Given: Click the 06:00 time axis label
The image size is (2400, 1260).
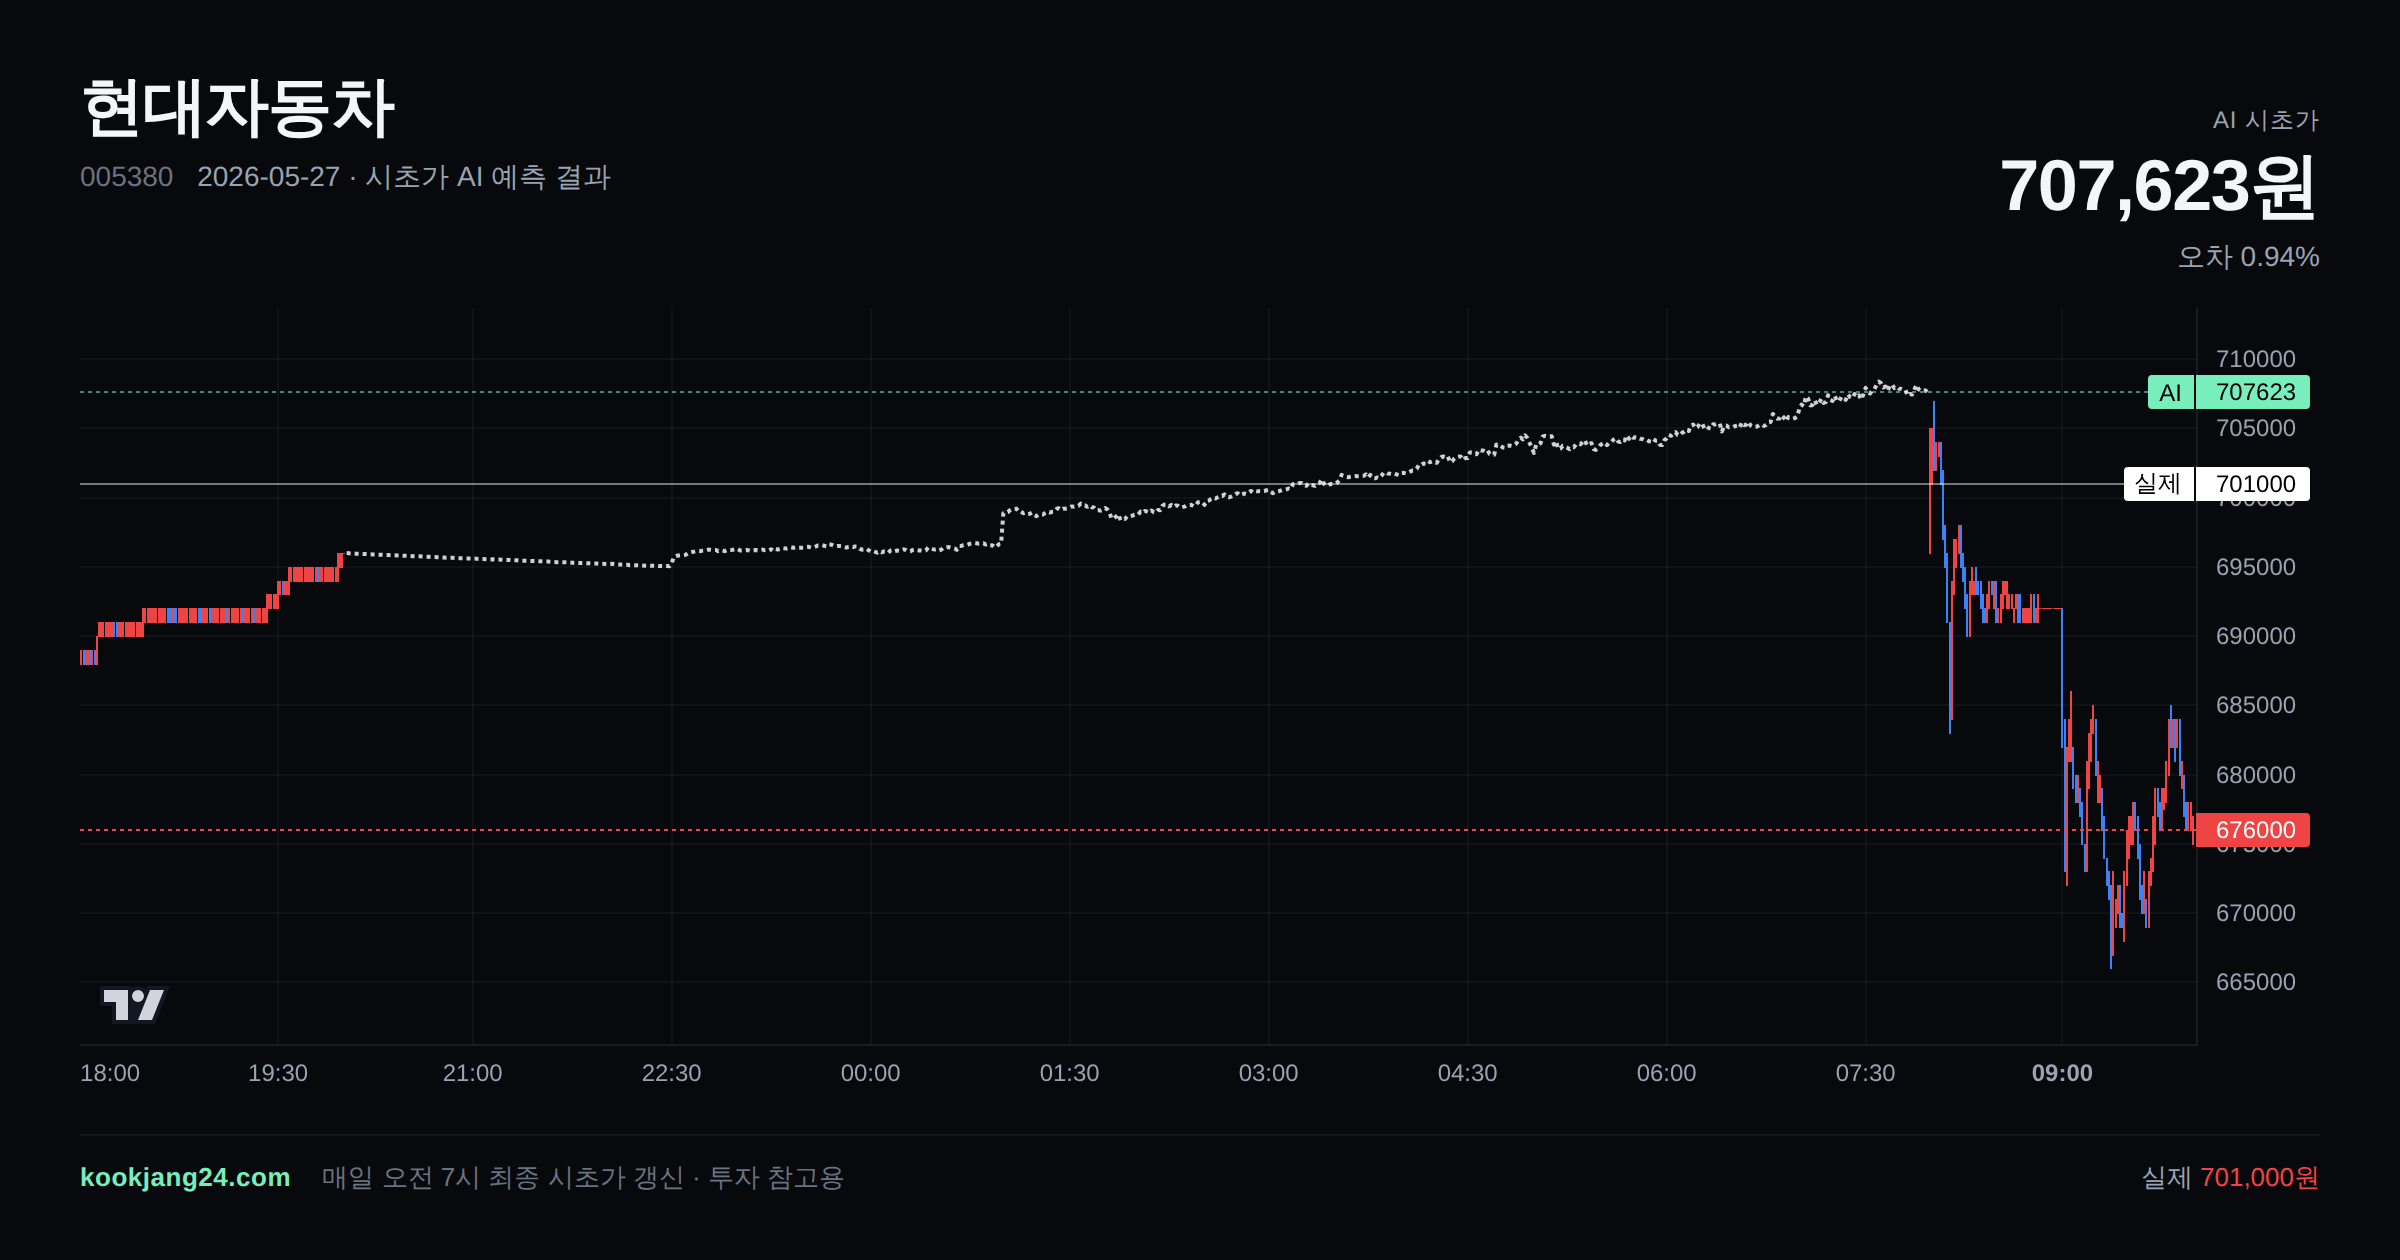Looking at the screenshot, I should pyautogui.click(x=1666, y=1073).
